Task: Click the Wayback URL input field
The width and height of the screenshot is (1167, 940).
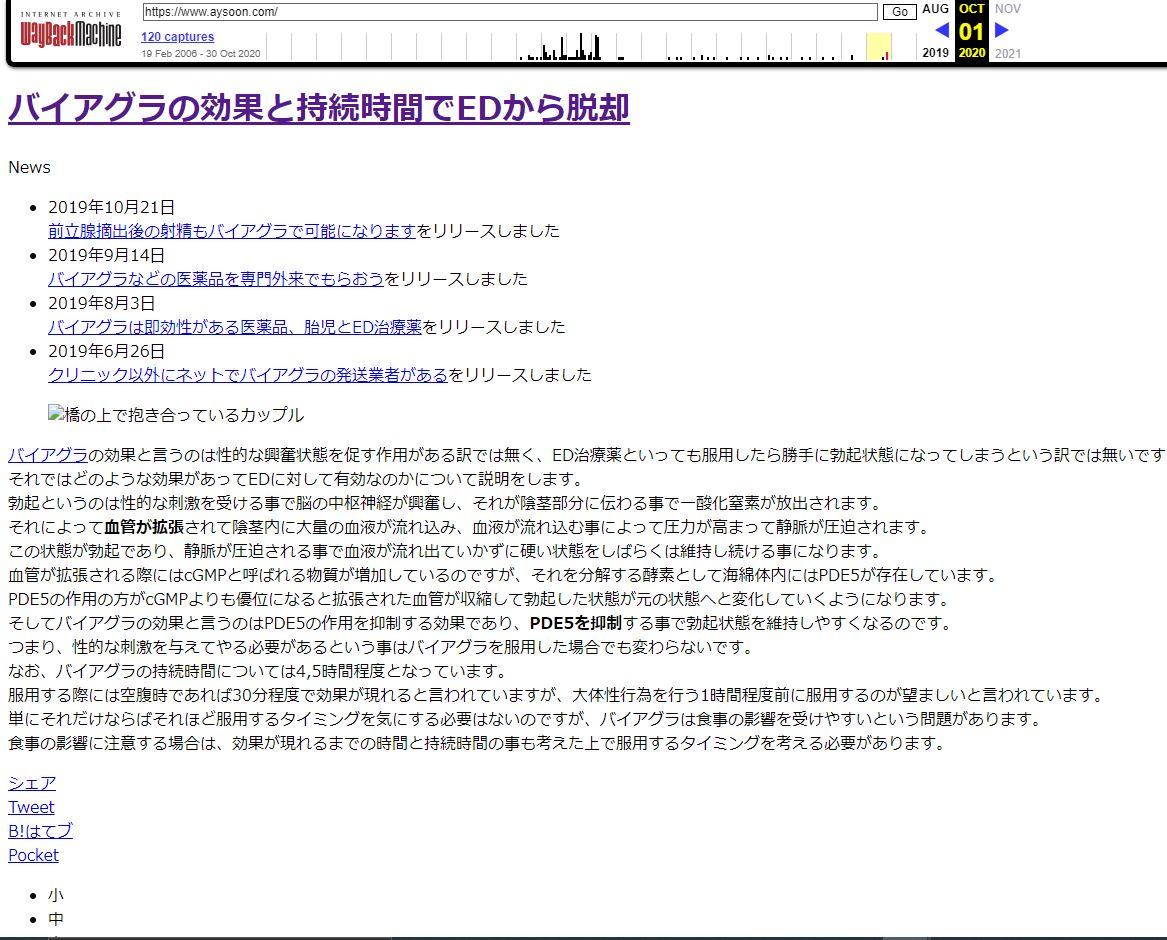Action: pyautogui.click(x=510, y=12)
